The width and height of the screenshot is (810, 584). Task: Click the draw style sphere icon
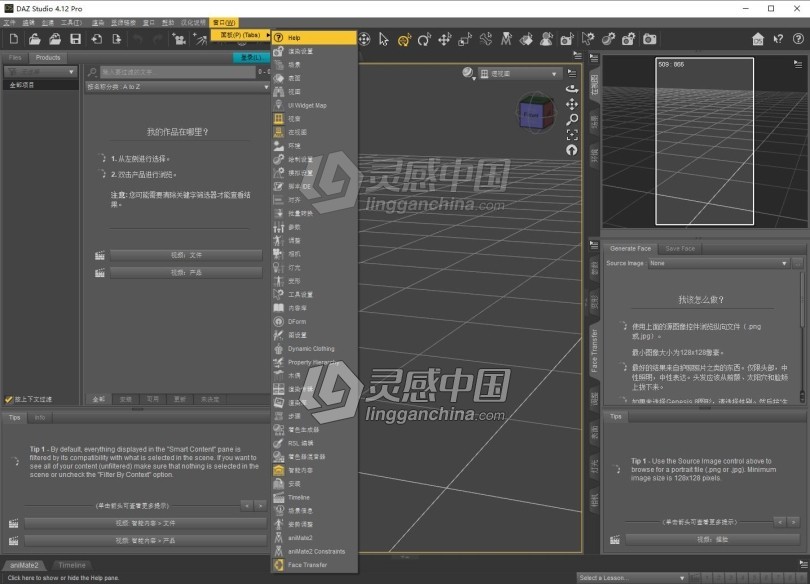pos(468,73)
